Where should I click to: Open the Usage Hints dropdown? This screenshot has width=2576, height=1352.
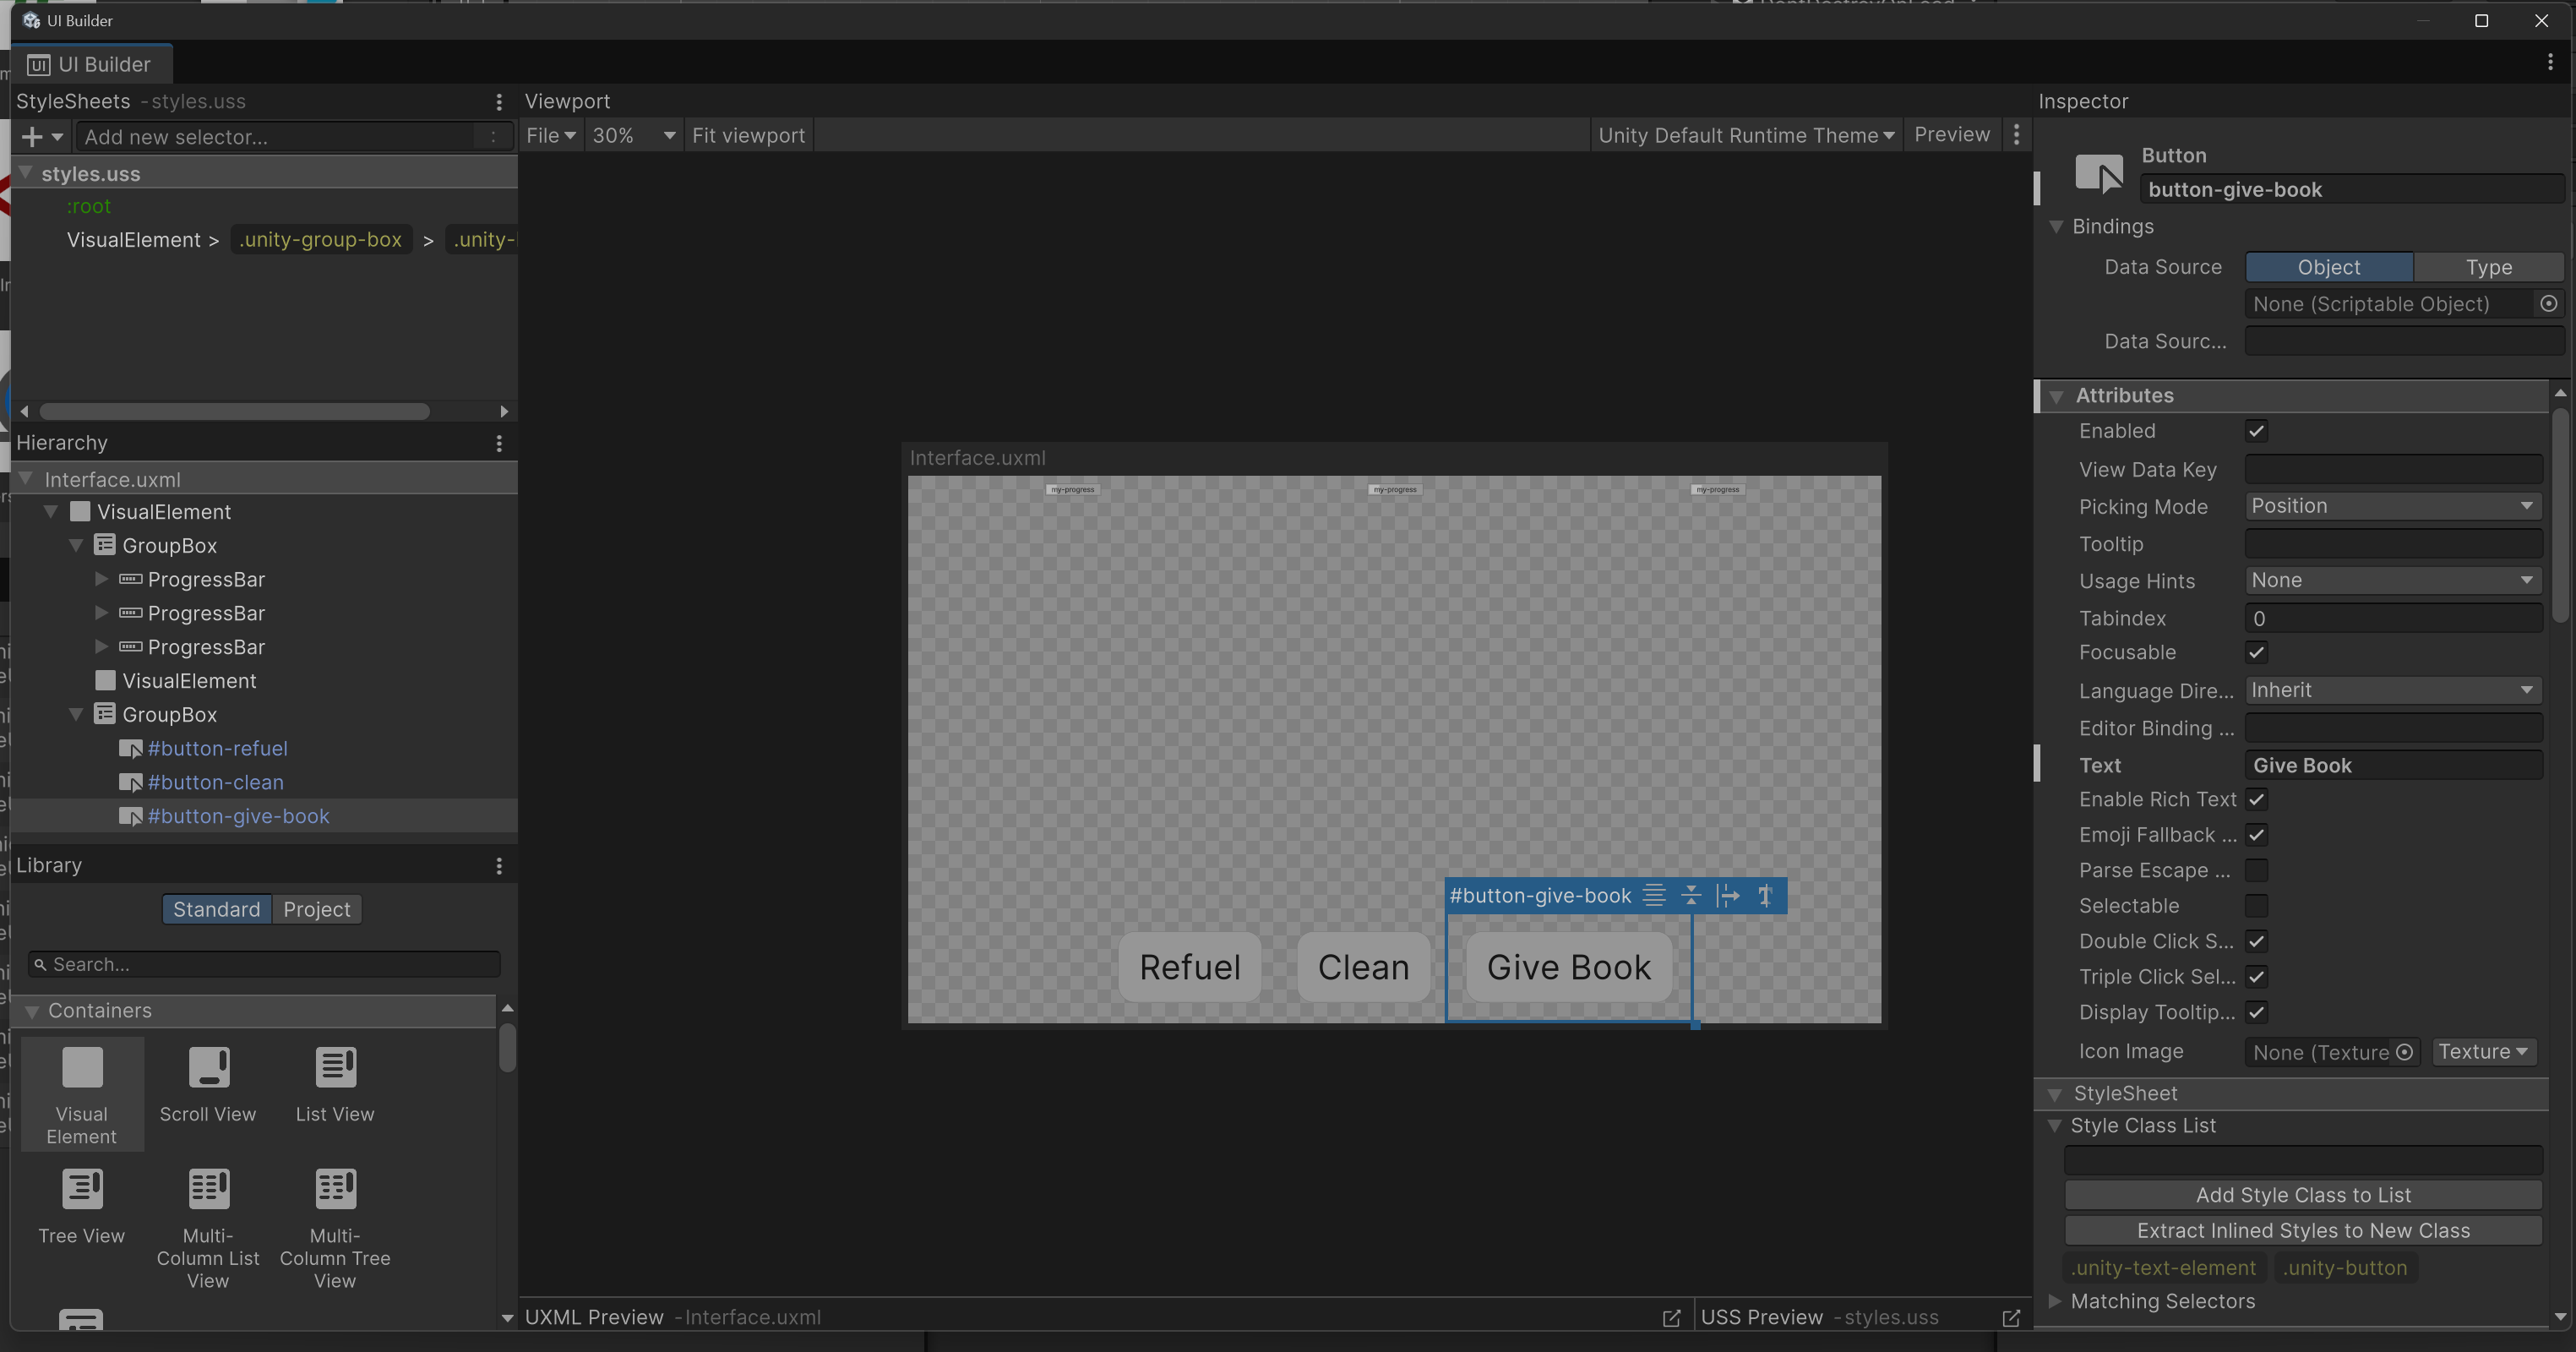point(2393,581)
